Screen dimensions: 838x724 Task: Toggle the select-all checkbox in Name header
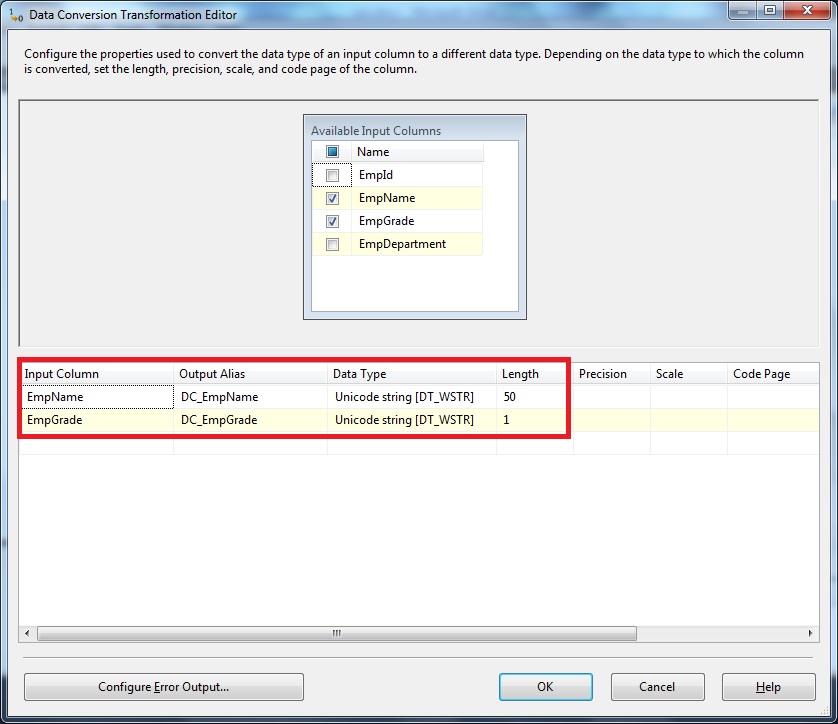point(332,150)
